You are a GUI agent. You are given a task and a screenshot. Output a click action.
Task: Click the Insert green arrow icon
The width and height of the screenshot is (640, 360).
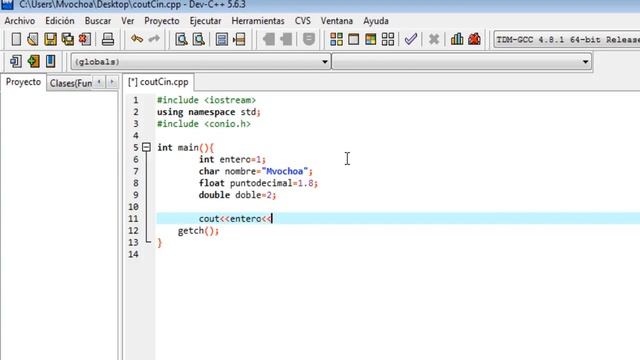click(x=33, y=61)
